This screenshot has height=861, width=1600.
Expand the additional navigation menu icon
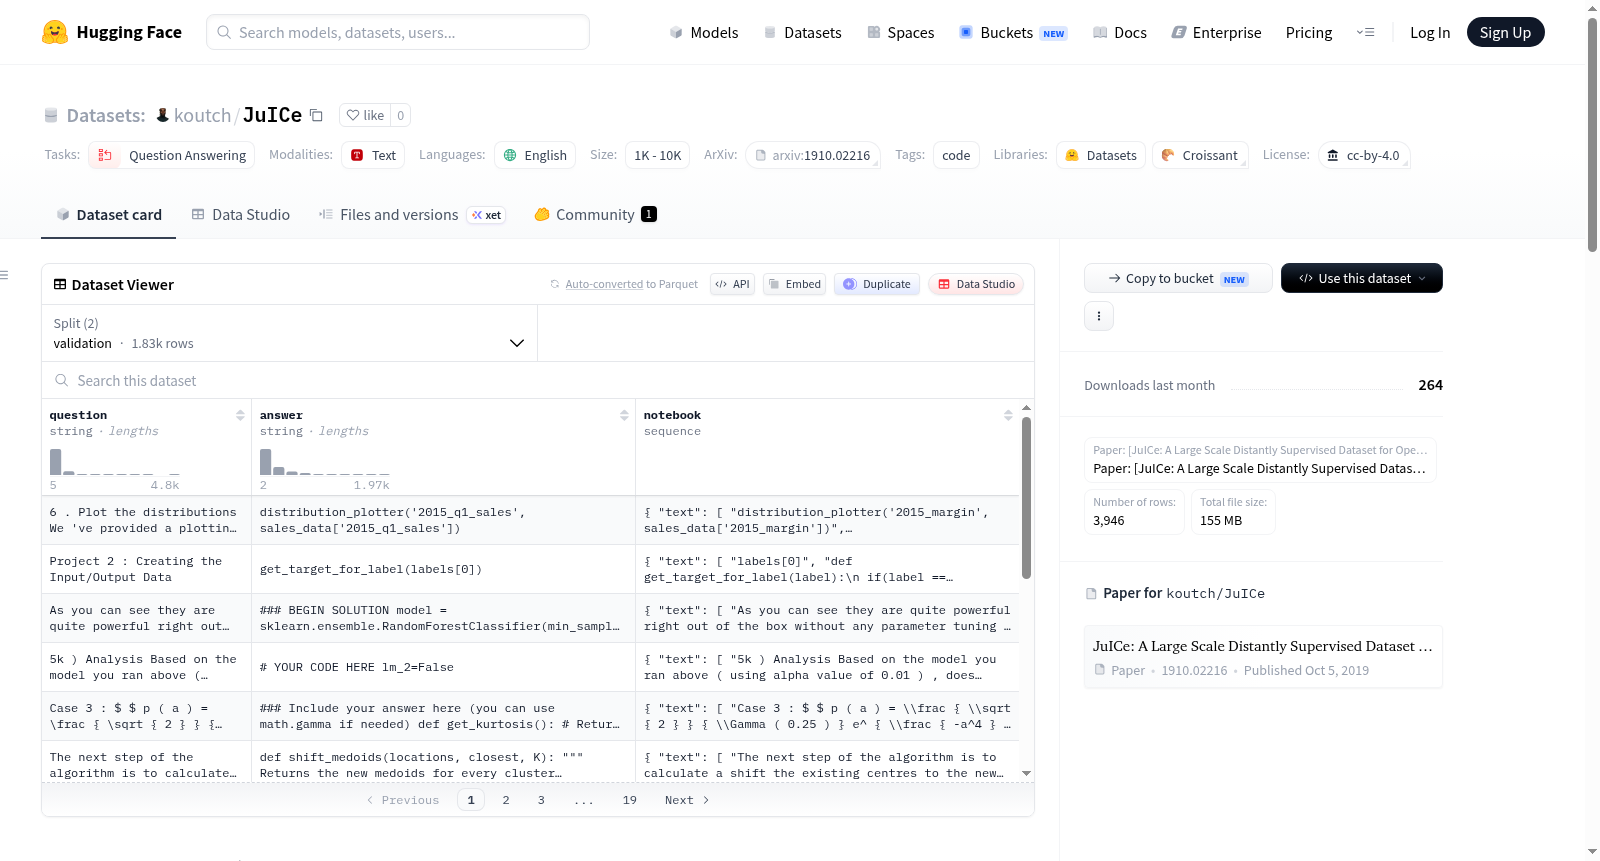point(1365,32)
